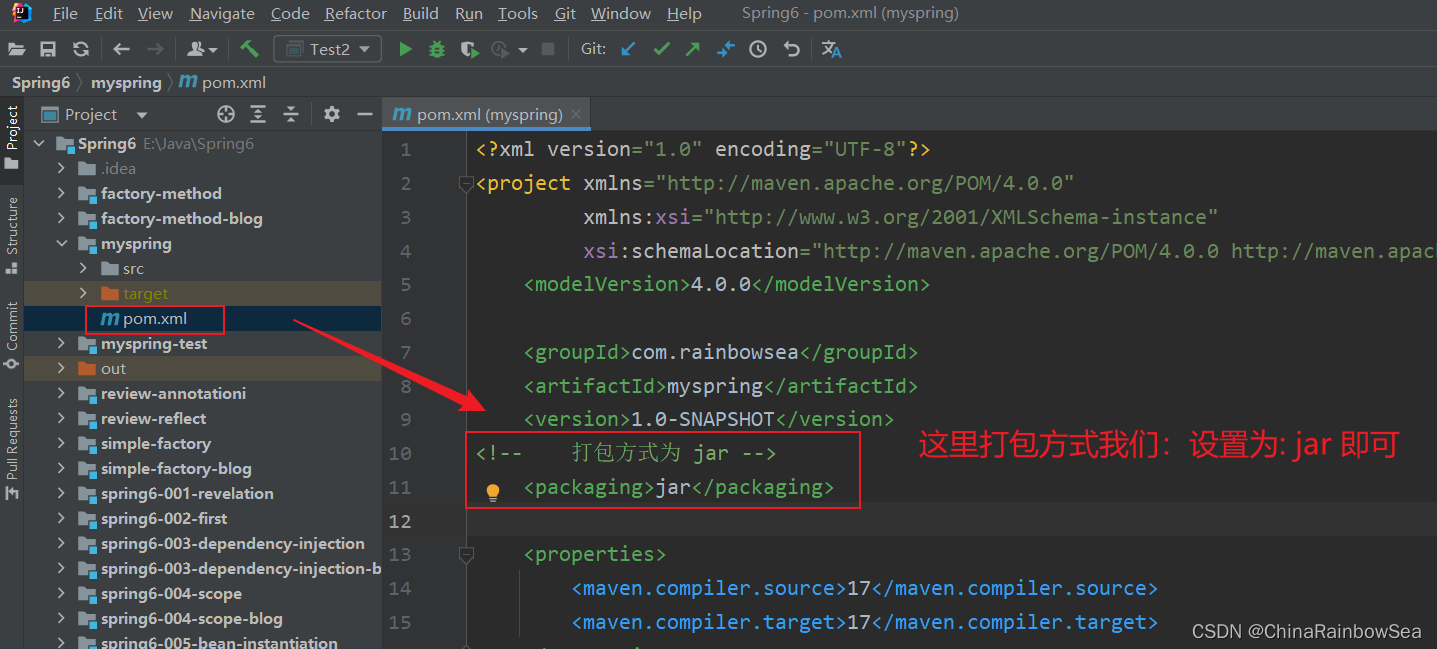This screenshot has width=1437, height=649.
Task: Click pom.xml in the breadcrumb bar
Action: (223, 82)
